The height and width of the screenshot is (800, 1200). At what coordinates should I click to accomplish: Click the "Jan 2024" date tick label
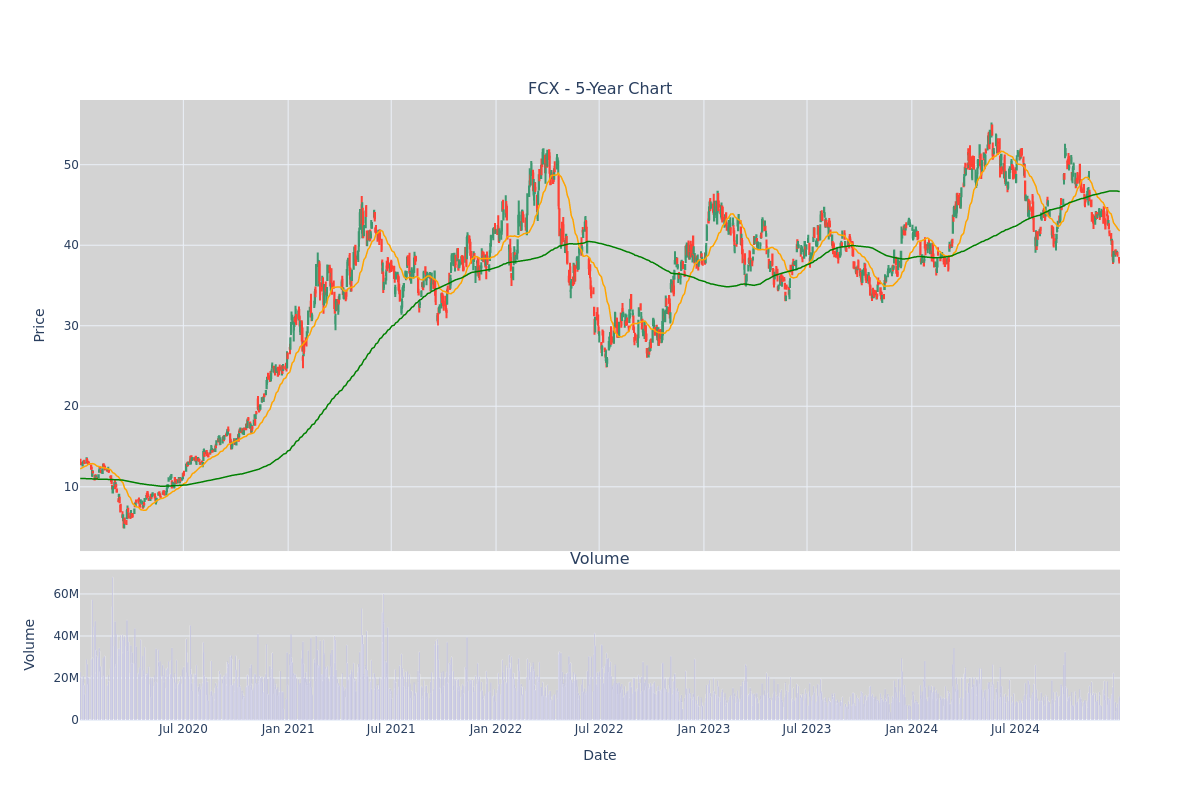[x=912, y=729]
